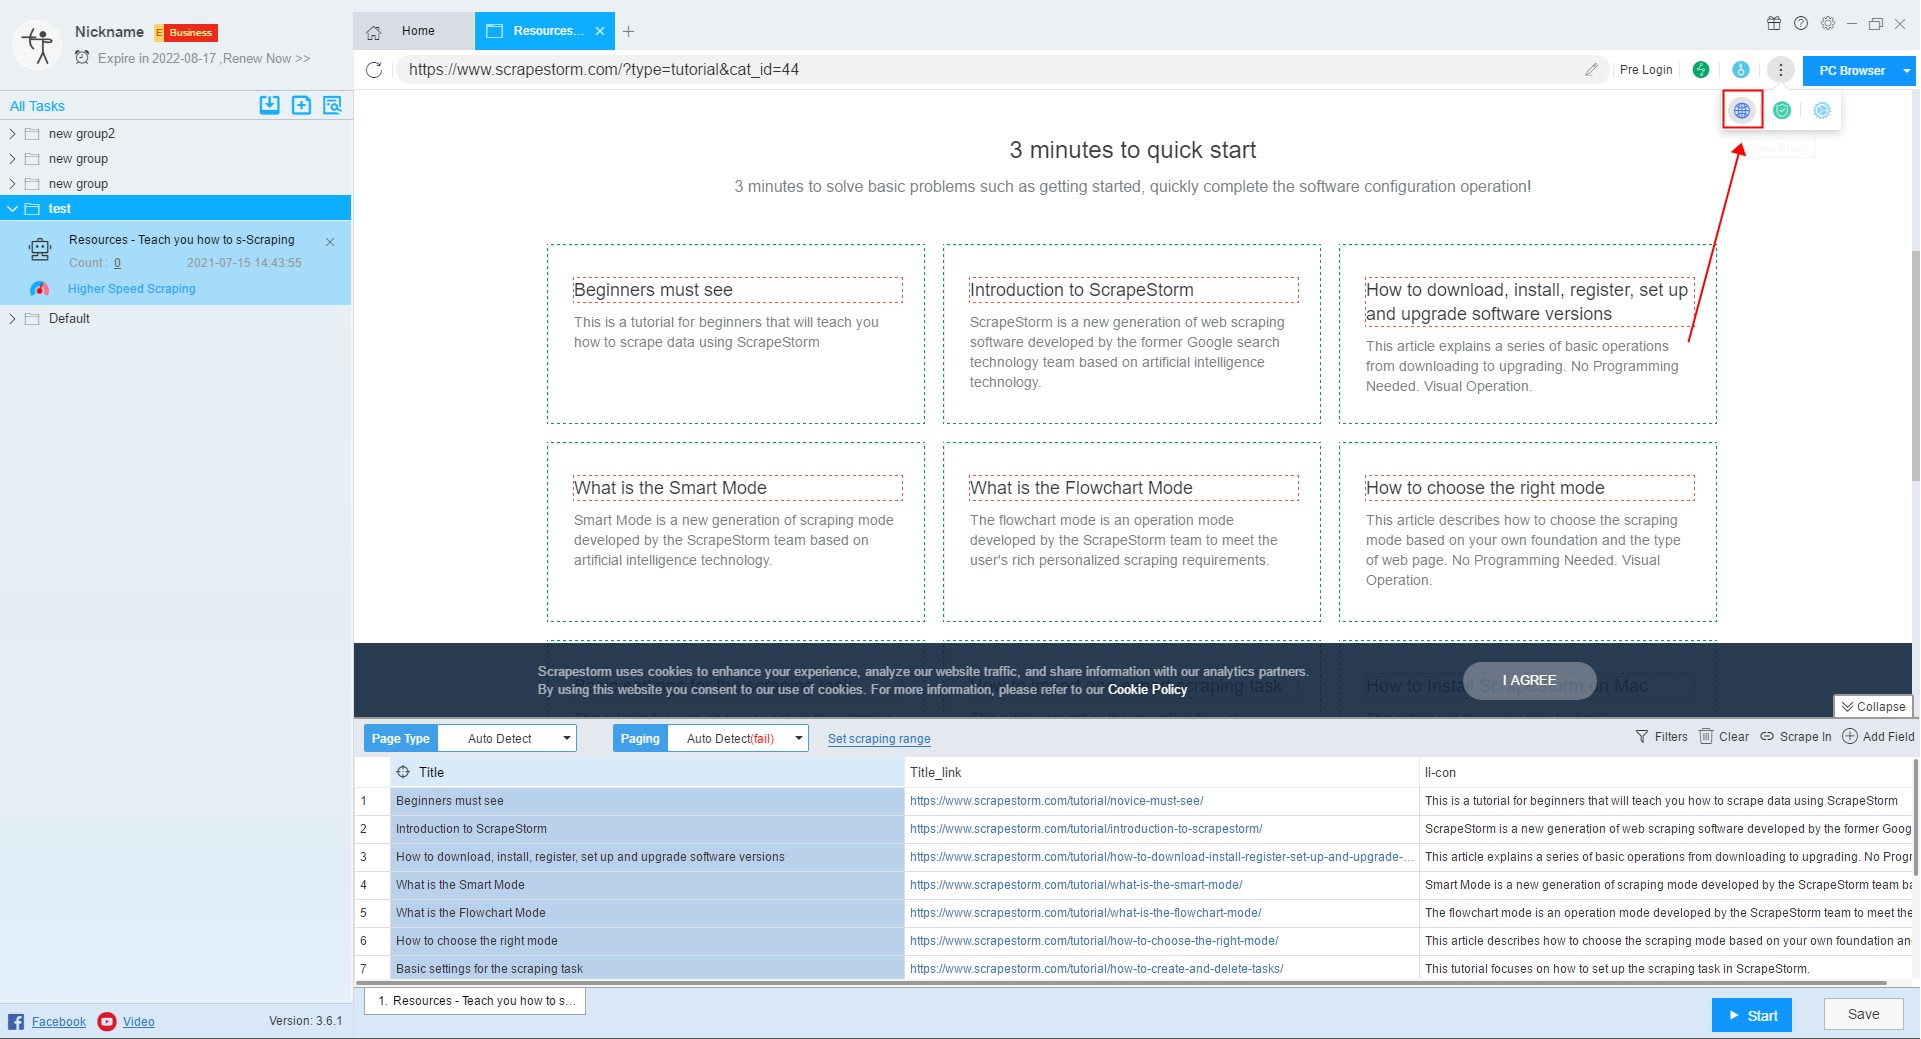This screenshot has height=1039, width=1921.
Task: Click the highlighted globe proxy icon
Action: (1742, 111)
